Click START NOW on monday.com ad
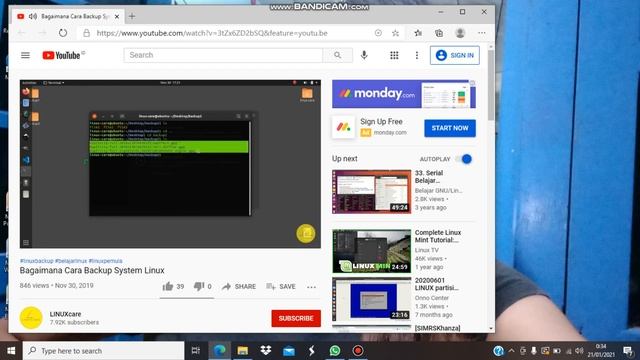This screenshot has height=360, width=640. [450, 128]
